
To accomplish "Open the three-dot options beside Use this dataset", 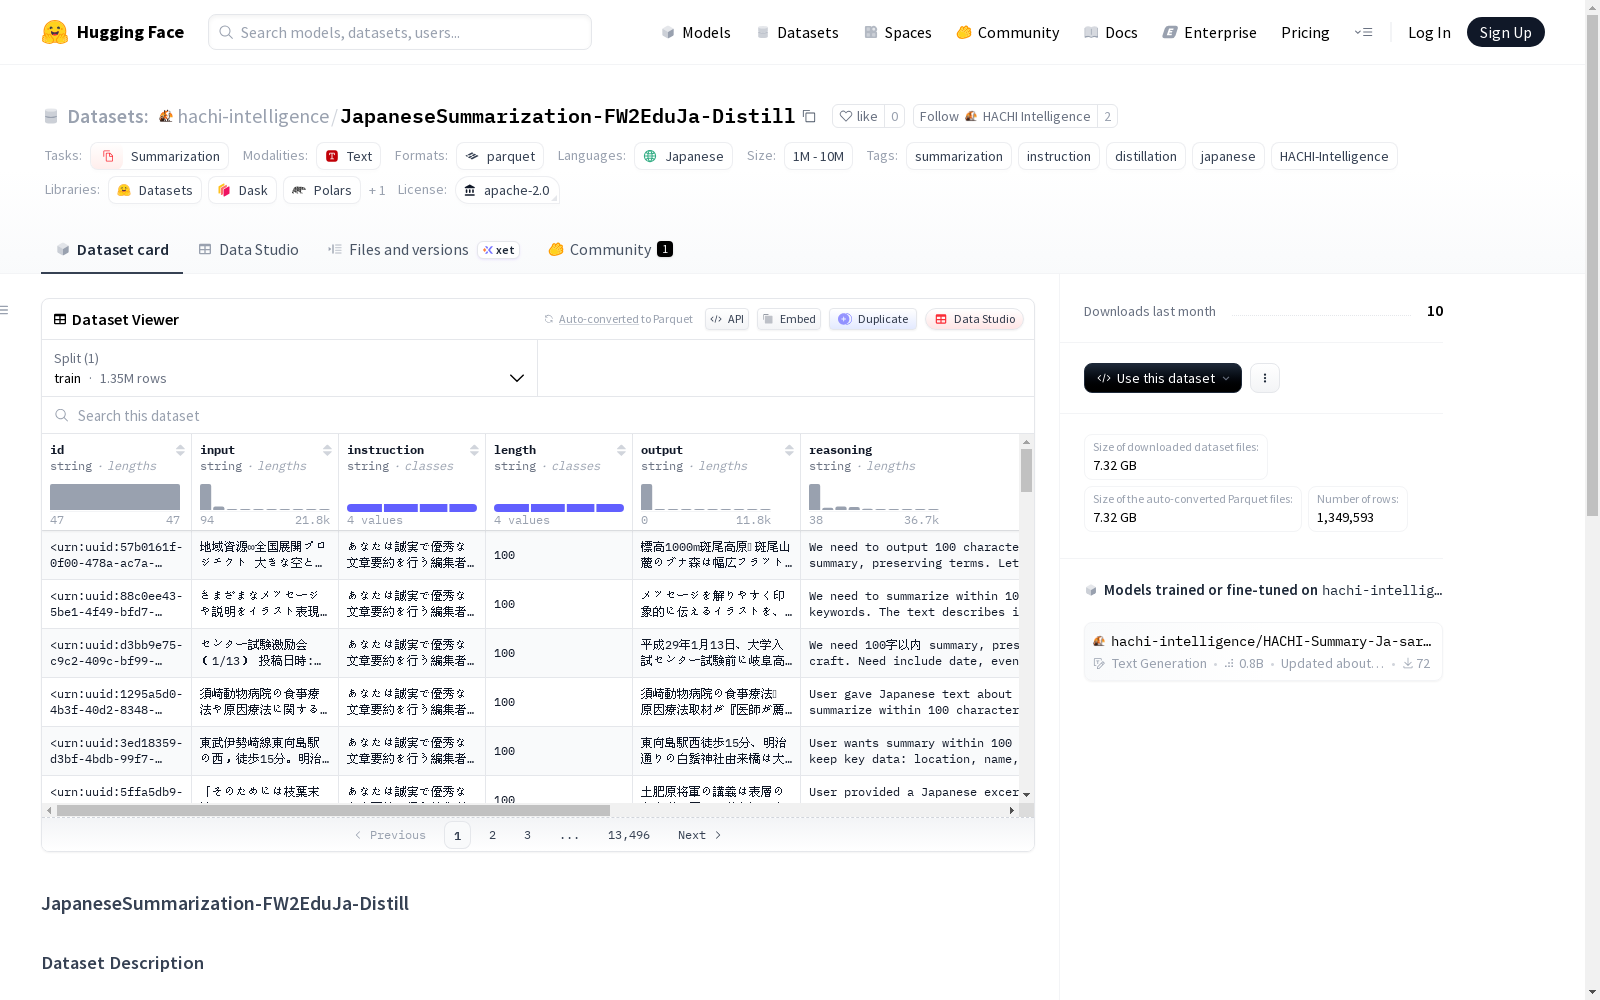I will tap(1265, 378).
